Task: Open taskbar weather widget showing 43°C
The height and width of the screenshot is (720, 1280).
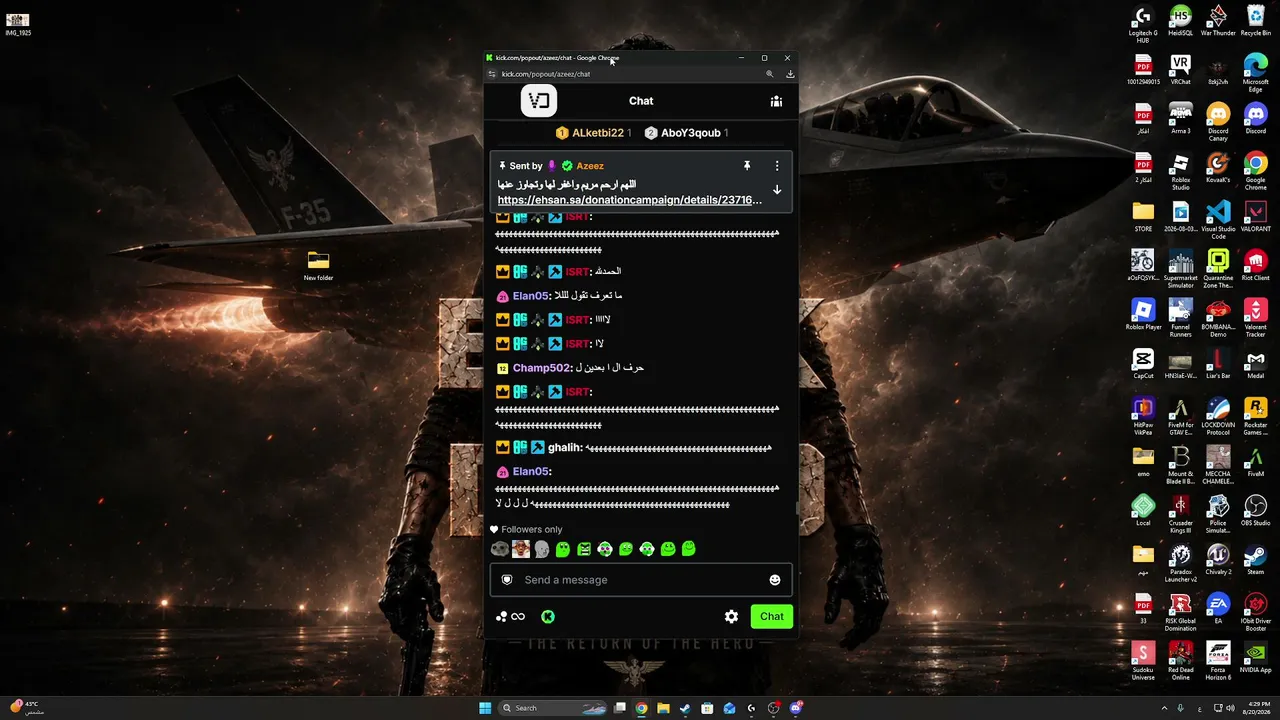Action: 26,708
